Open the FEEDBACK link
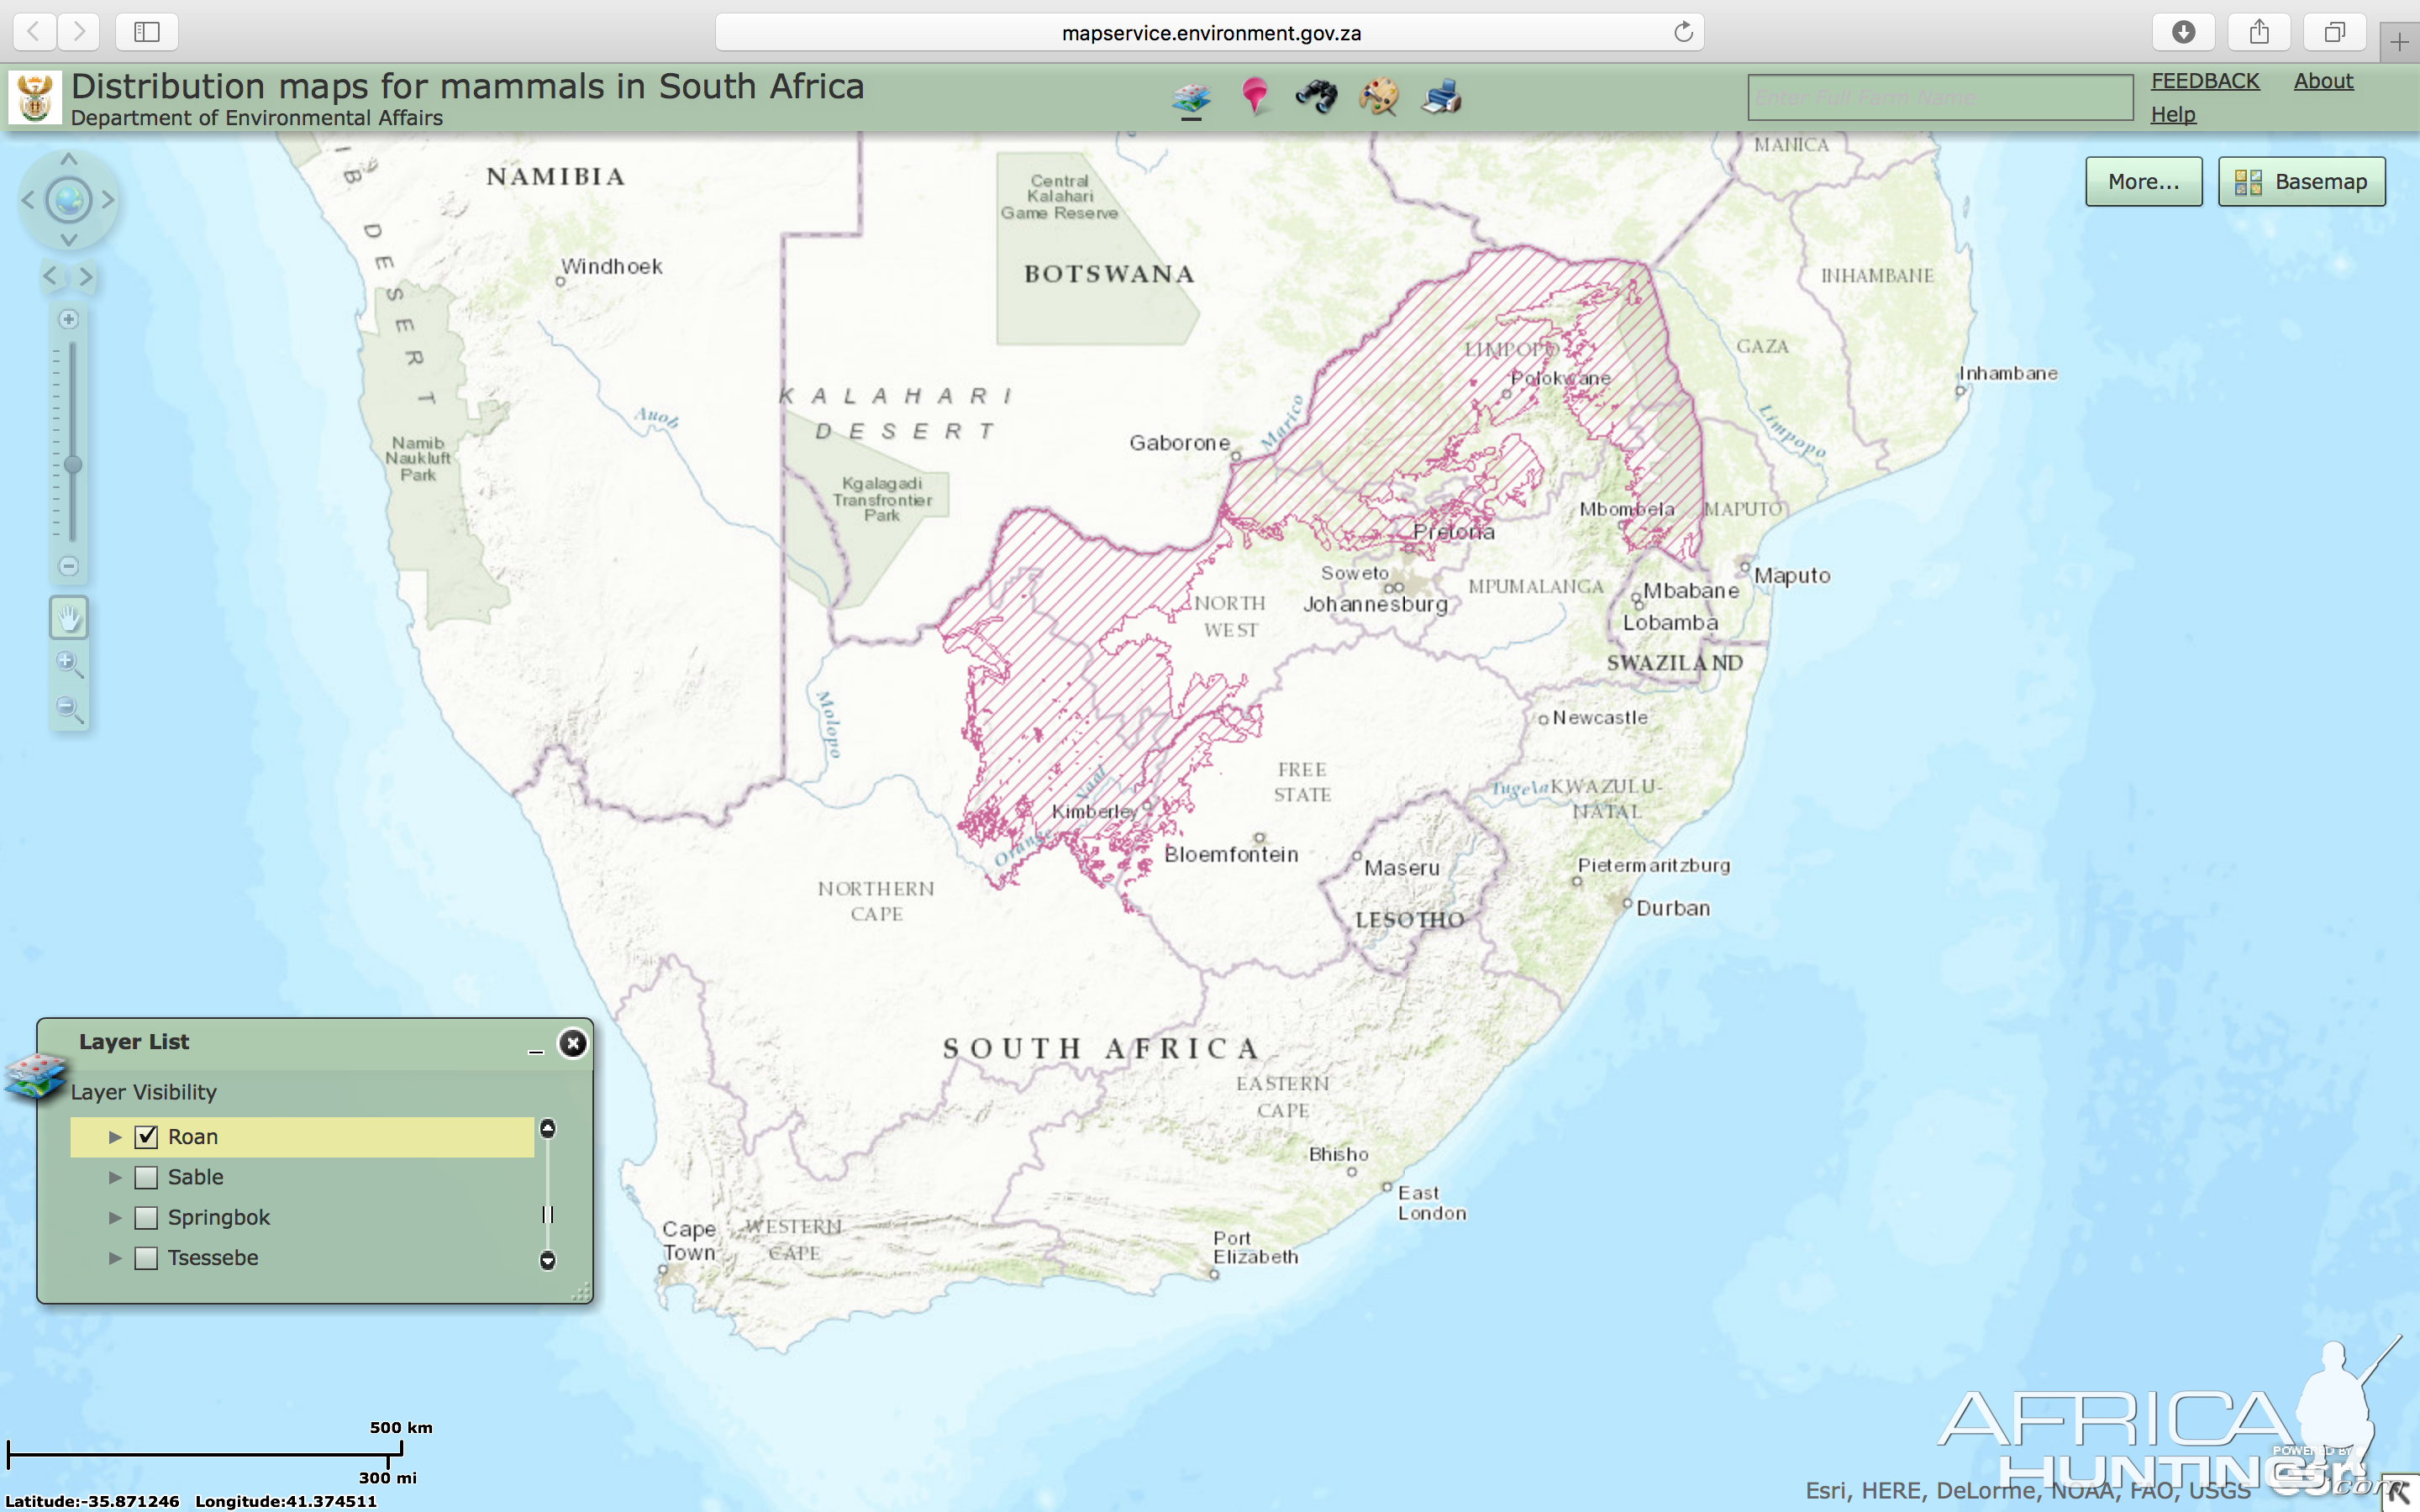Screen dimensions: 2420x1512 [2205, 81]
